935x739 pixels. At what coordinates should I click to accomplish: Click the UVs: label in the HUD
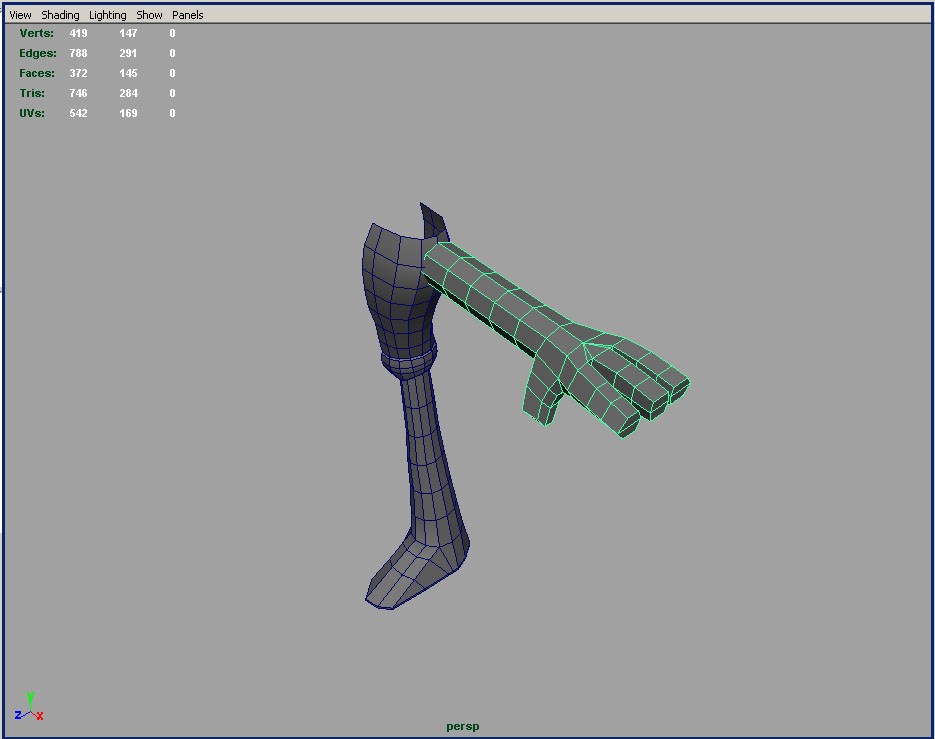click(x=32, y=113)
